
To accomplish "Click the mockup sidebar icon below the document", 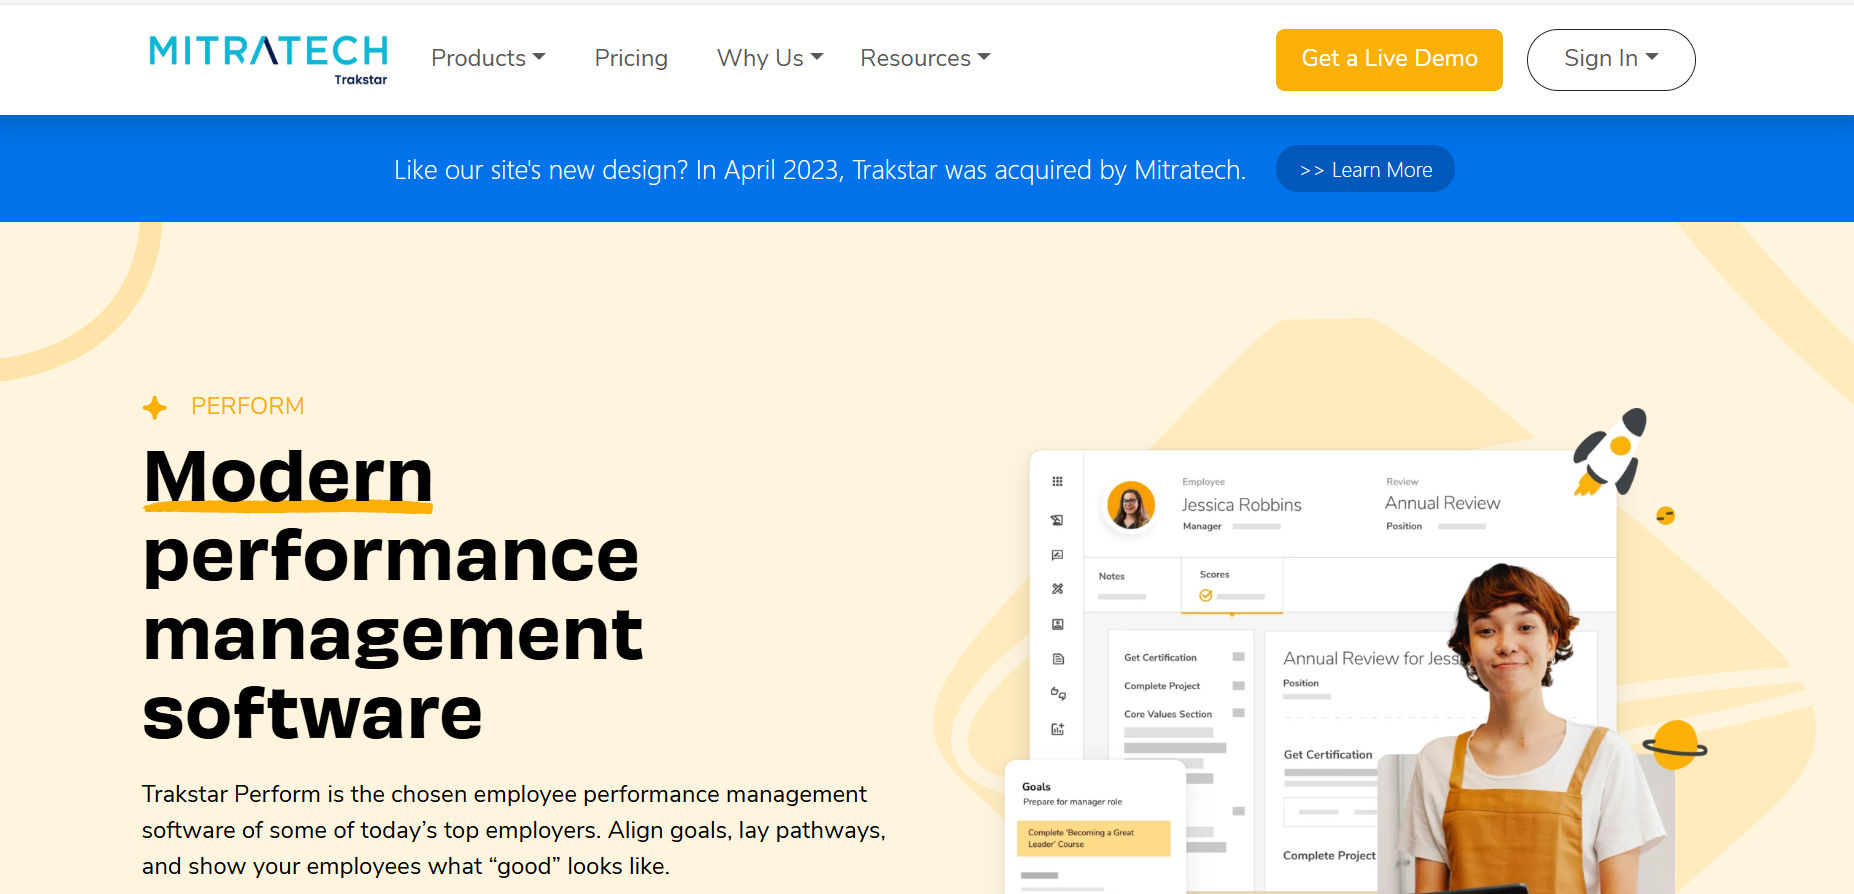I will pos(1058,693).
